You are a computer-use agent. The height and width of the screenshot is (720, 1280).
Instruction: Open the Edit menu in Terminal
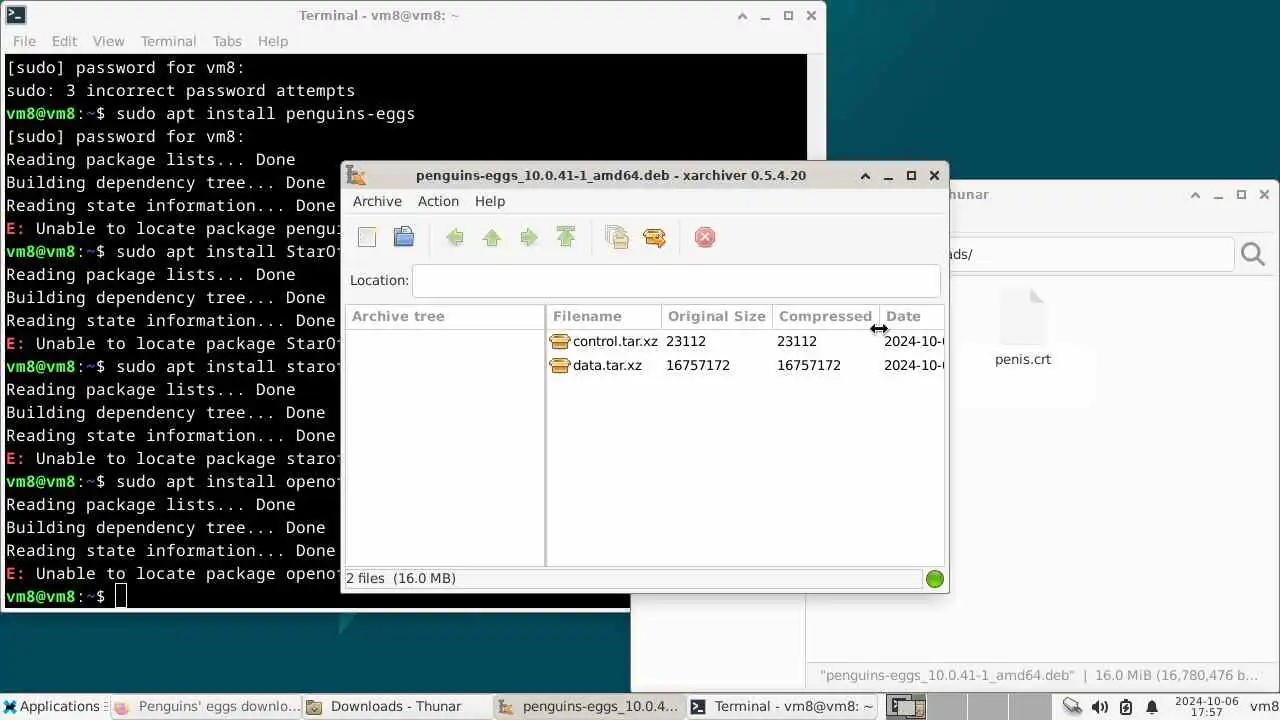[x=64, y=41]
